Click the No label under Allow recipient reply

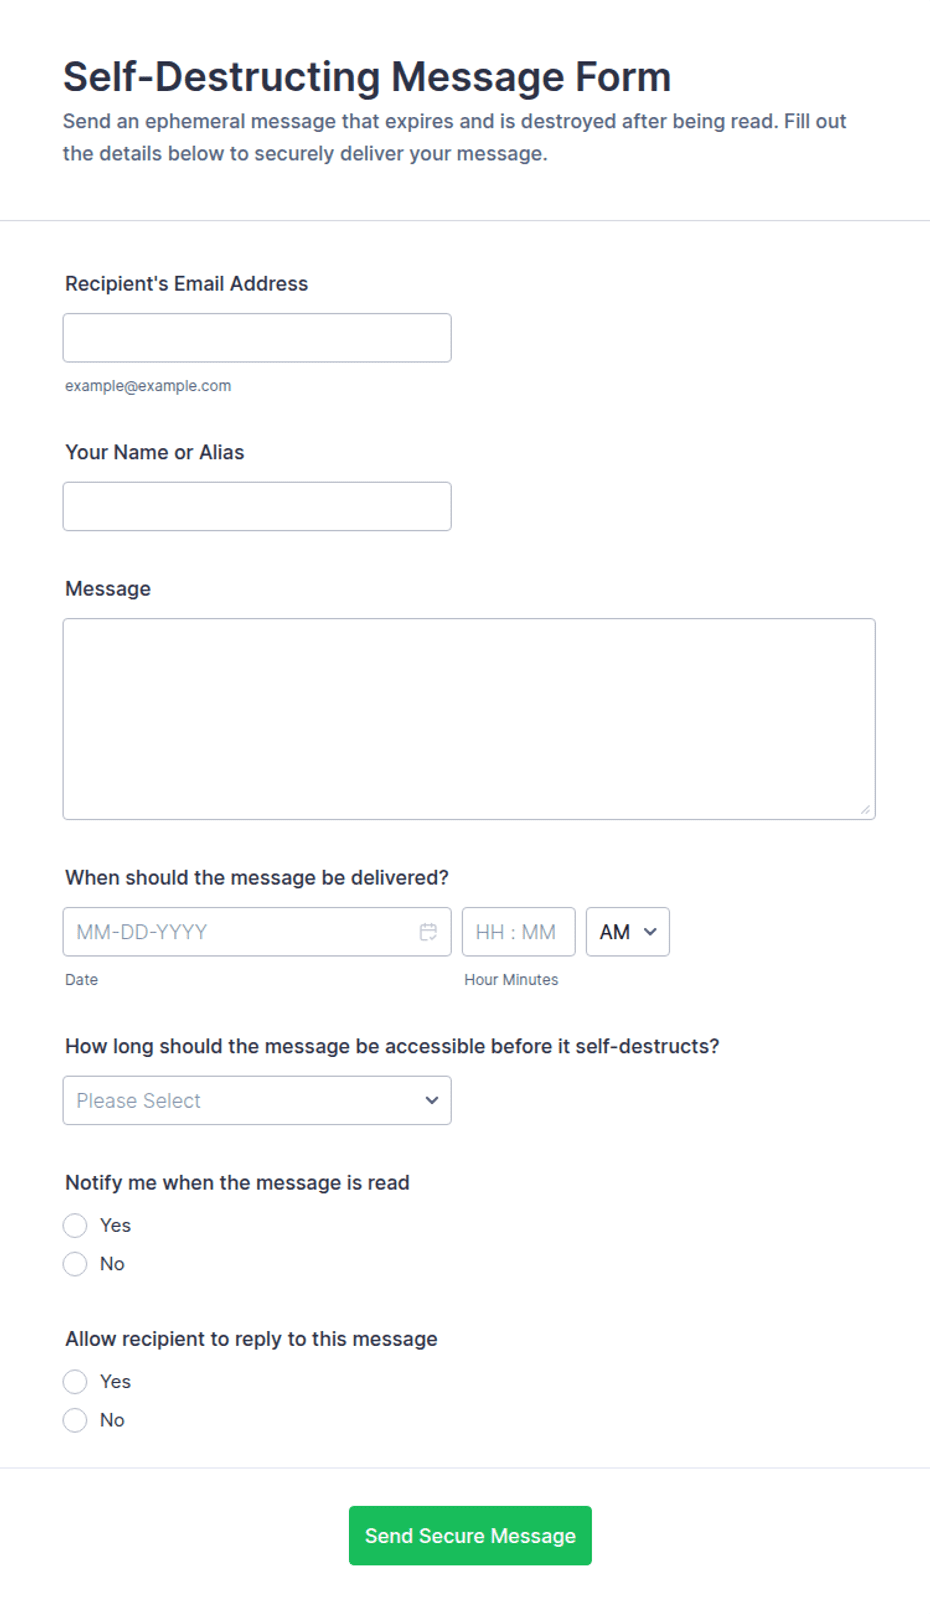point(112,1420)
